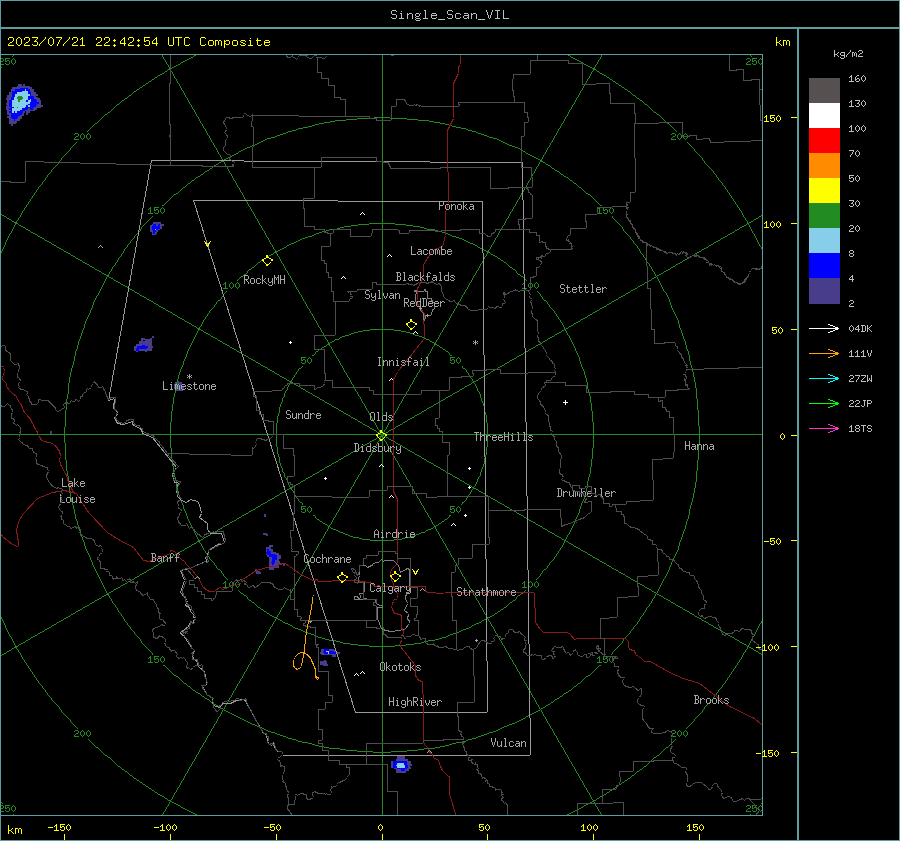Click the Olds label

coord(381,417)
